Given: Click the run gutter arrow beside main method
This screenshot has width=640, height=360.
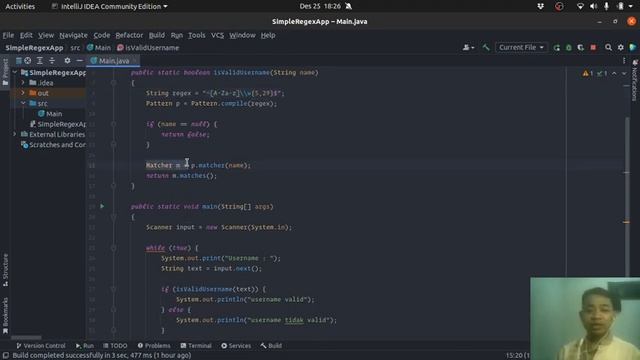Looking at the screenshot, I should click(102, 207).
